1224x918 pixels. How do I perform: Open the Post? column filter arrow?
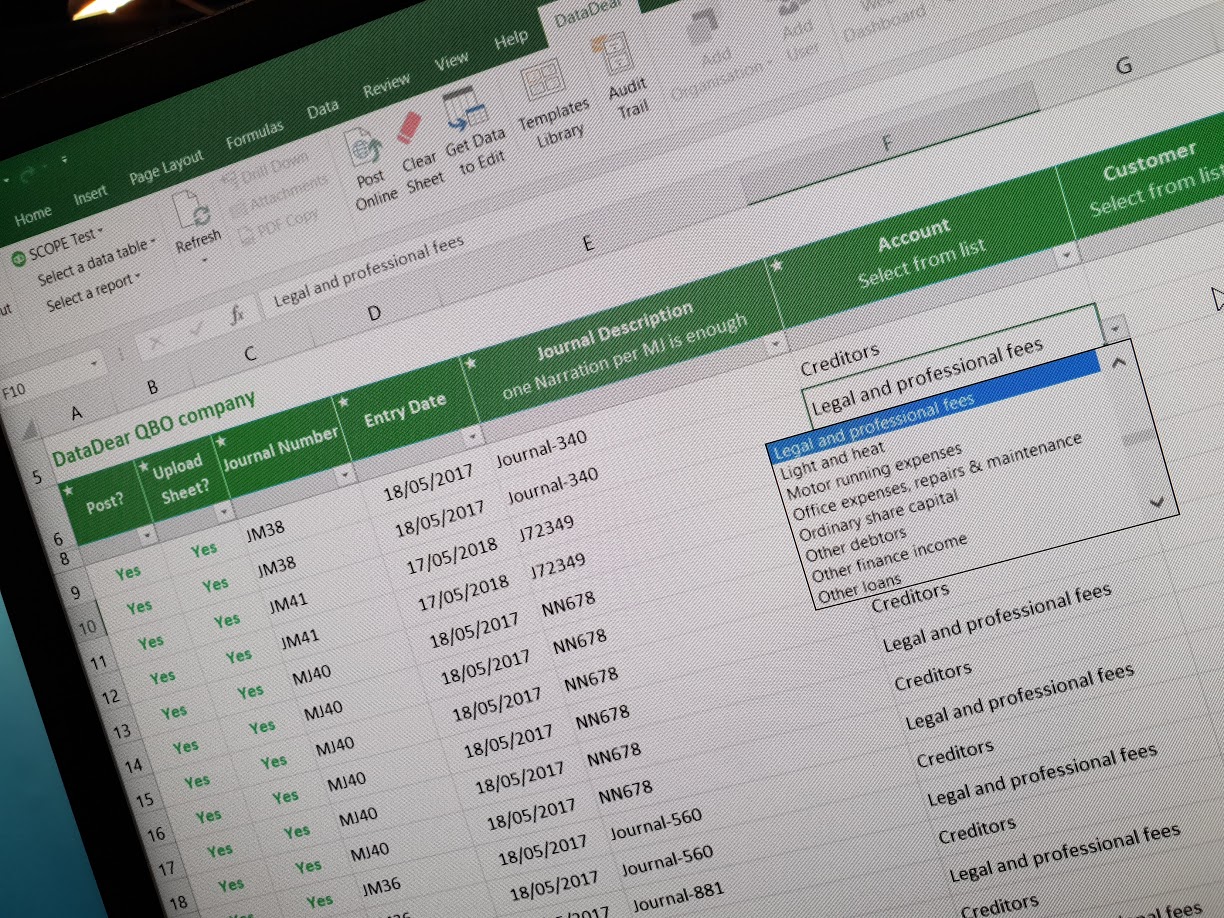[149, 537]
